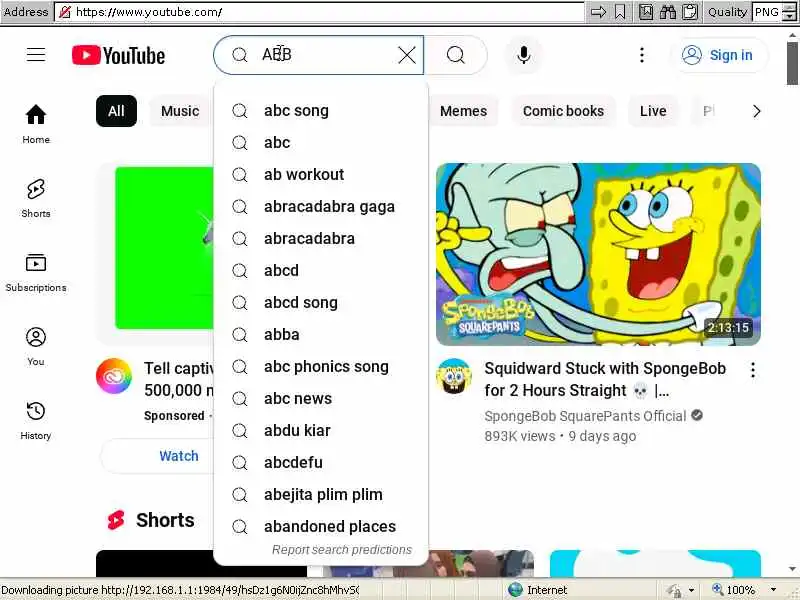Click the bookmark ribbon toolbar icon
Image resolution: width=800 pixels, height=600 pixels.
click(620, 12)
